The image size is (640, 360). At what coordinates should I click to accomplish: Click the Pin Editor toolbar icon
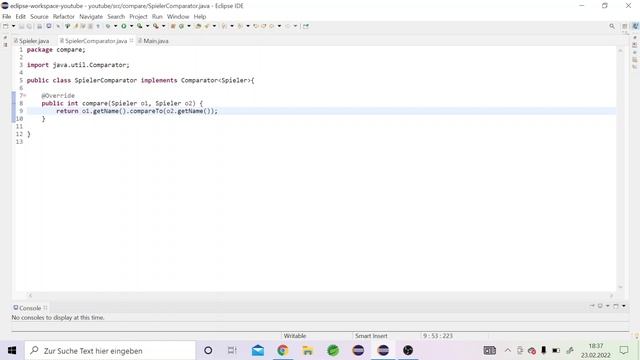(306, 26)
